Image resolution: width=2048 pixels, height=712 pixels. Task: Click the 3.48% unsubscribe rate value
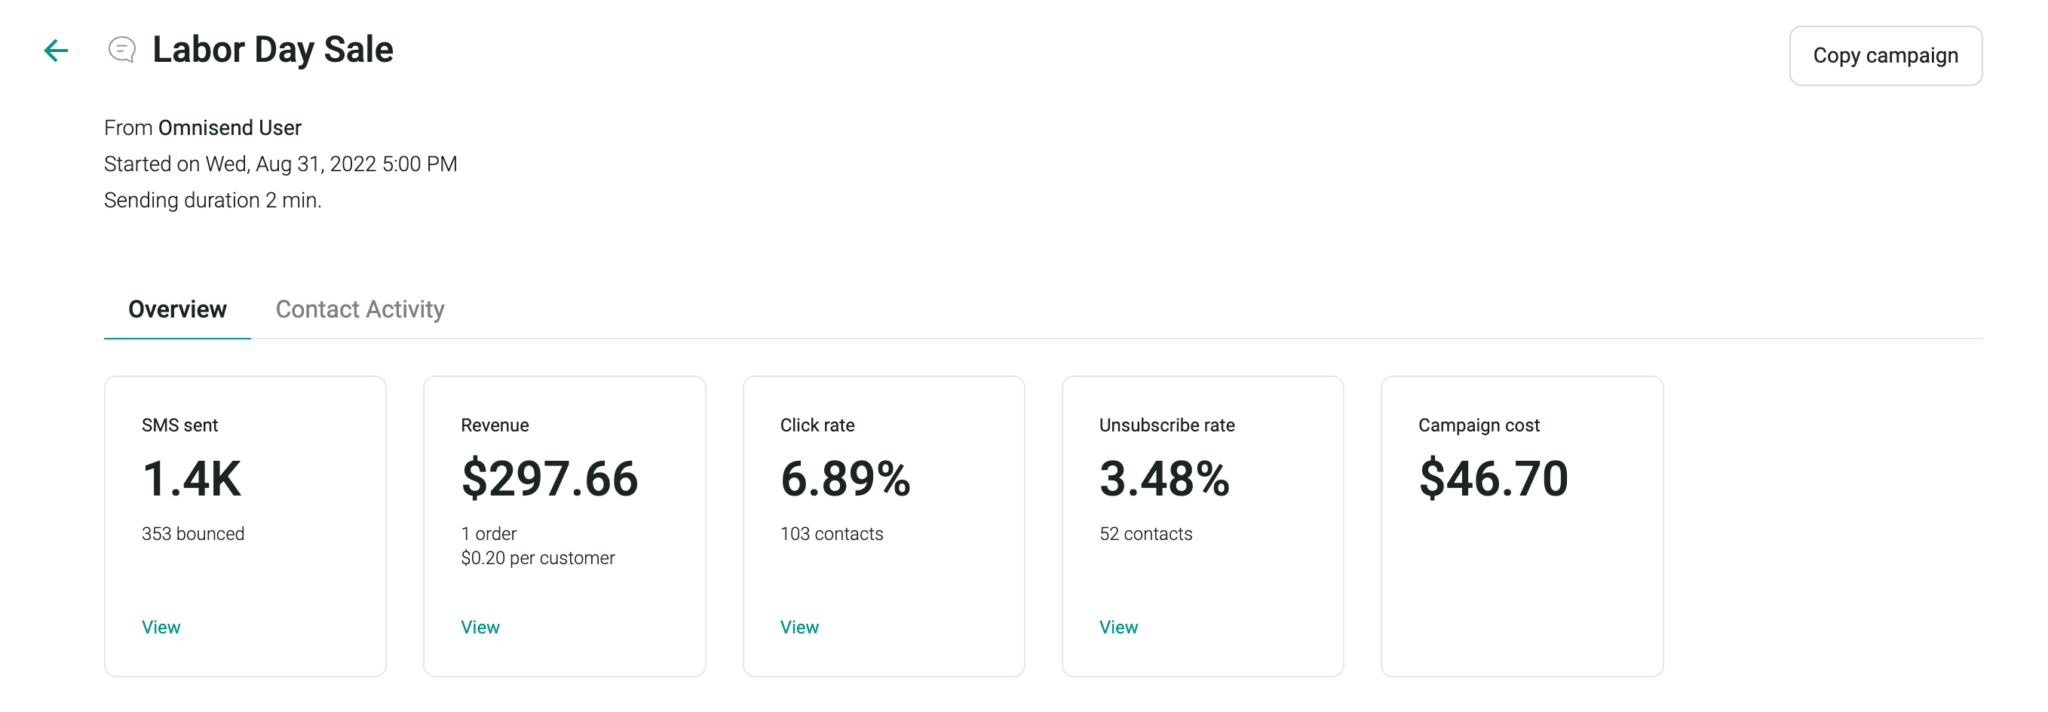pos(1164,478)
